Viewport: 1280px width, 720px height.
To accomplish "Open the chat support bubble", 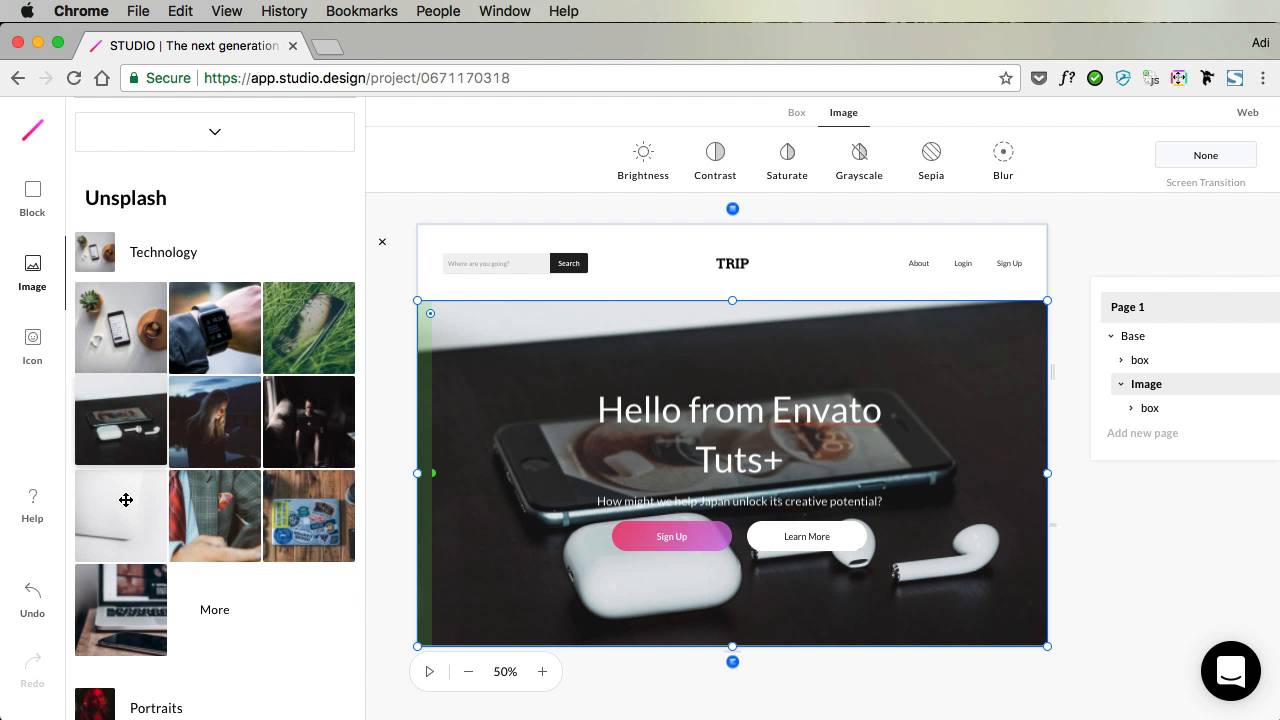I will 1231,671.
